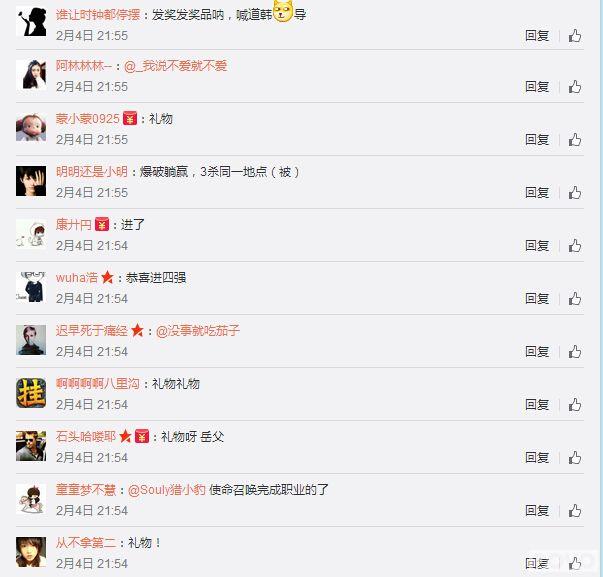Click the red envelope badge beside 康廾円
Viewport: 603px width, 577px height.
pyautogui.click(x=102, y=224)
